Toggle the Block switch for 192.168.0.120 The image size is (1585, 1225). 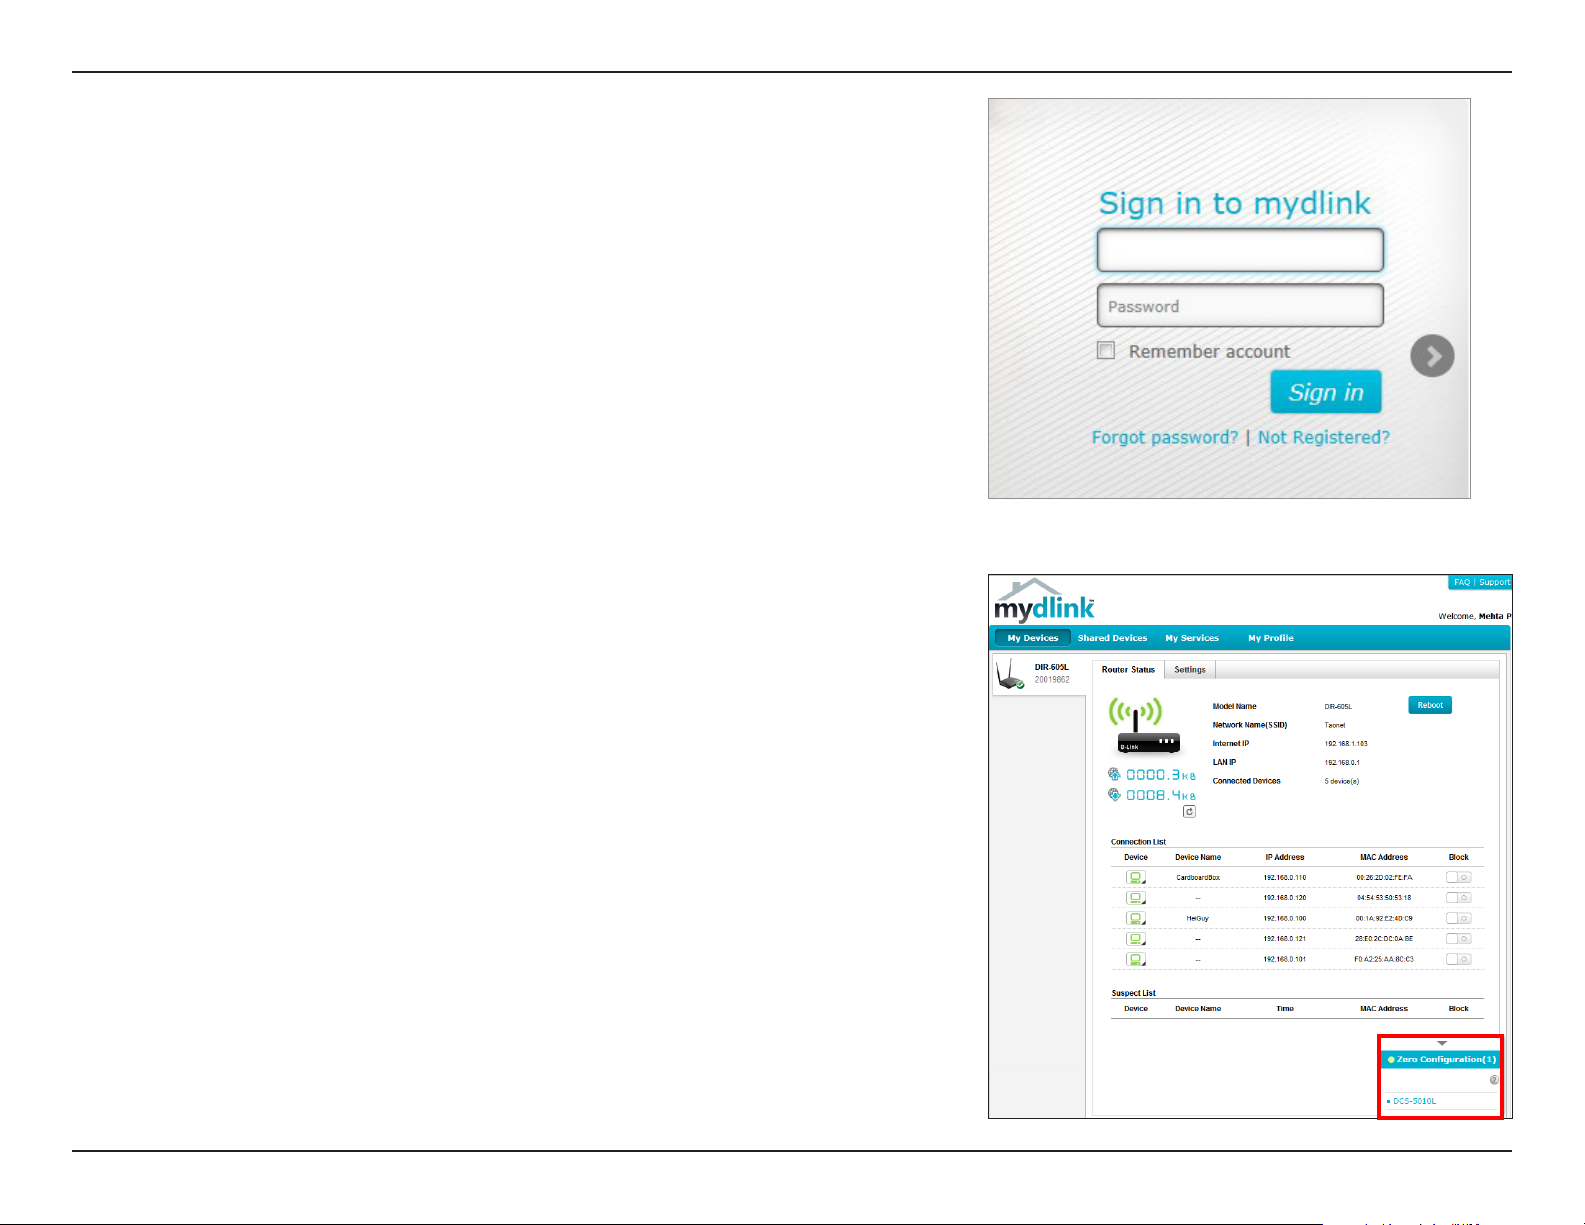[1458, 898]
